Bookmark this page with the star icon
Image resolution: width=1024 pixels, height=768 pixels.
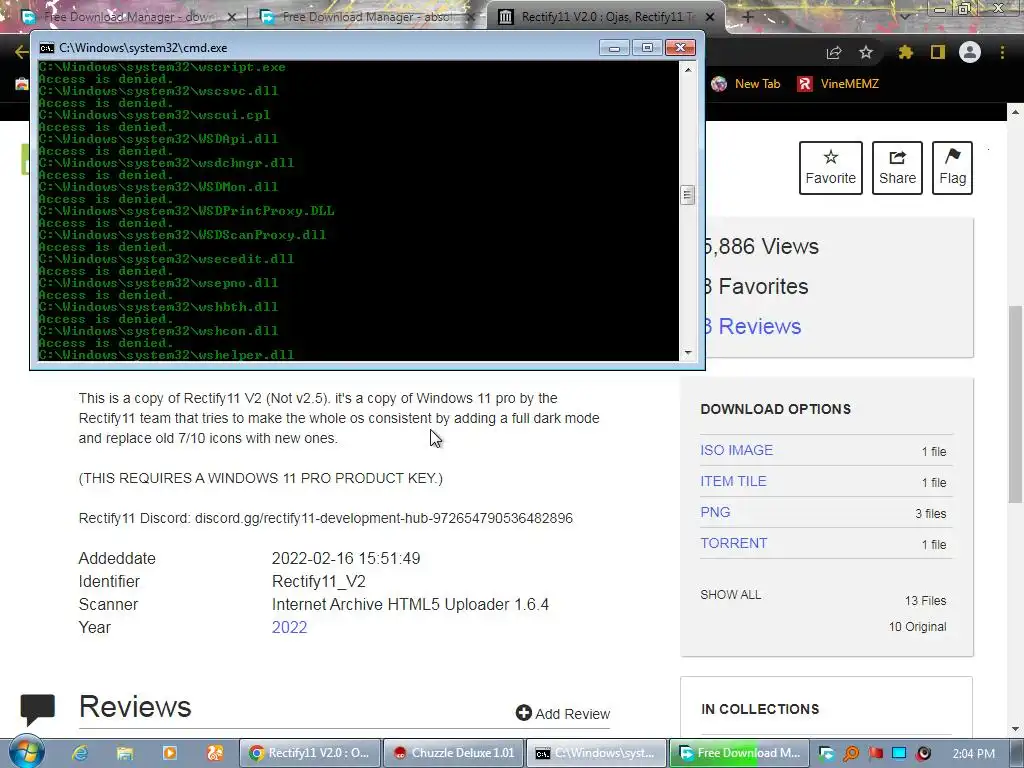click(x=866, y=52)
